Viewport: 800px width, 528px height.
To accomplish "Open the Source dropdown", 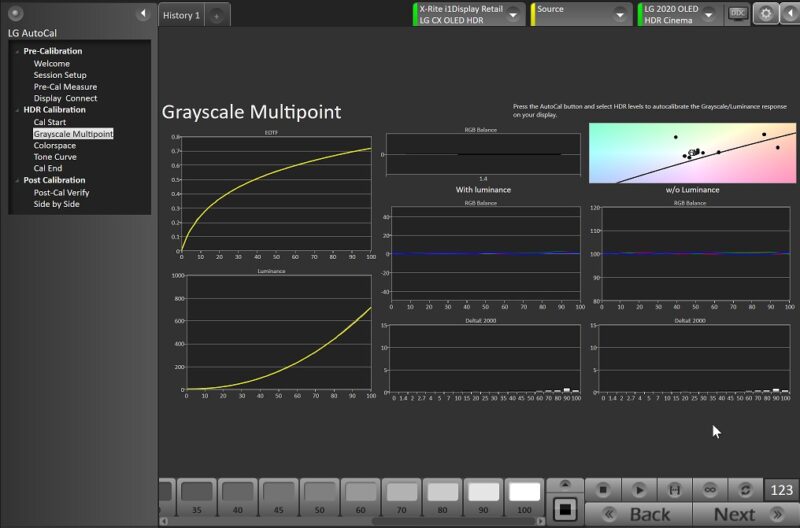I will click(621, 15).
